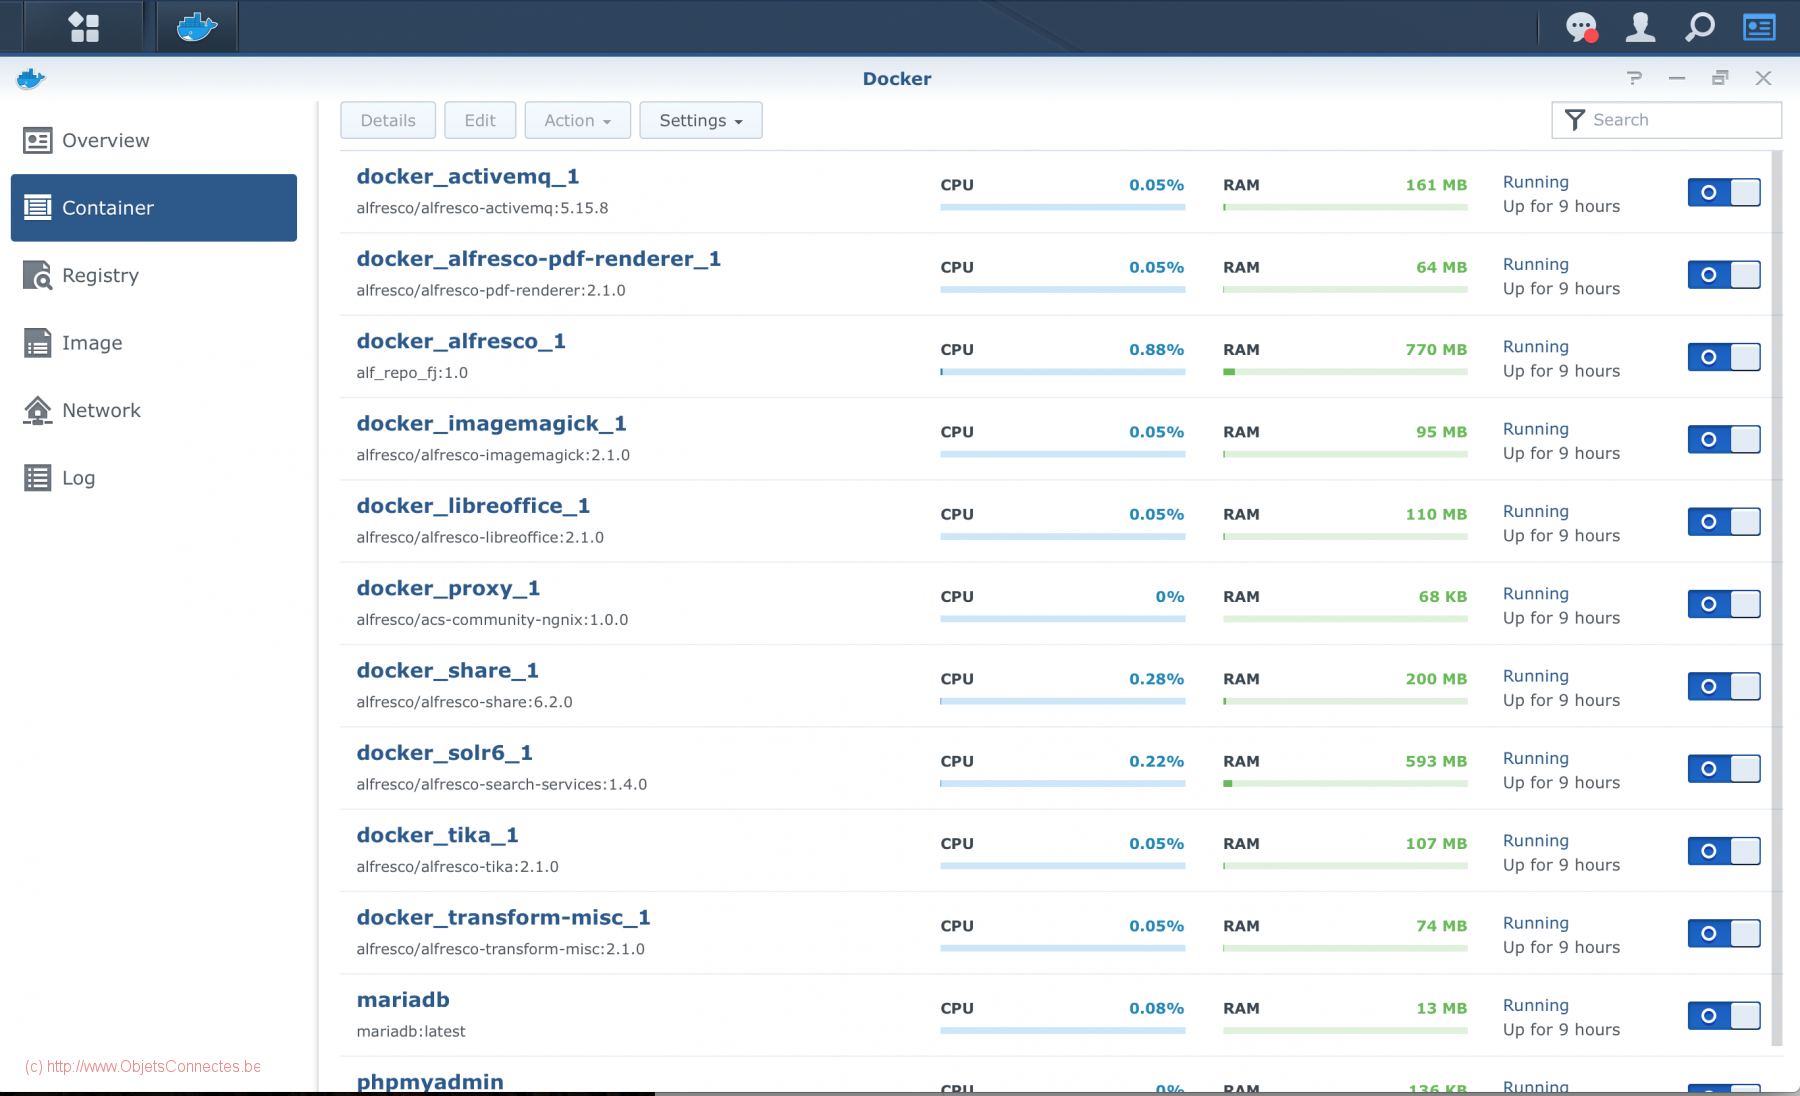Click the mariadb:latest image text
Image resolution: width=1800 pixels, height=1096 pixels.
coord(411,1032)
